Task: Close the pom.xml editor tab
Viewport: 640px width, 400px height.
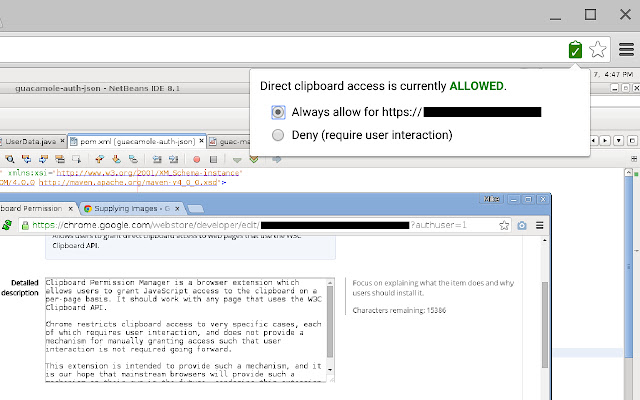Action: tap(201, 141)
